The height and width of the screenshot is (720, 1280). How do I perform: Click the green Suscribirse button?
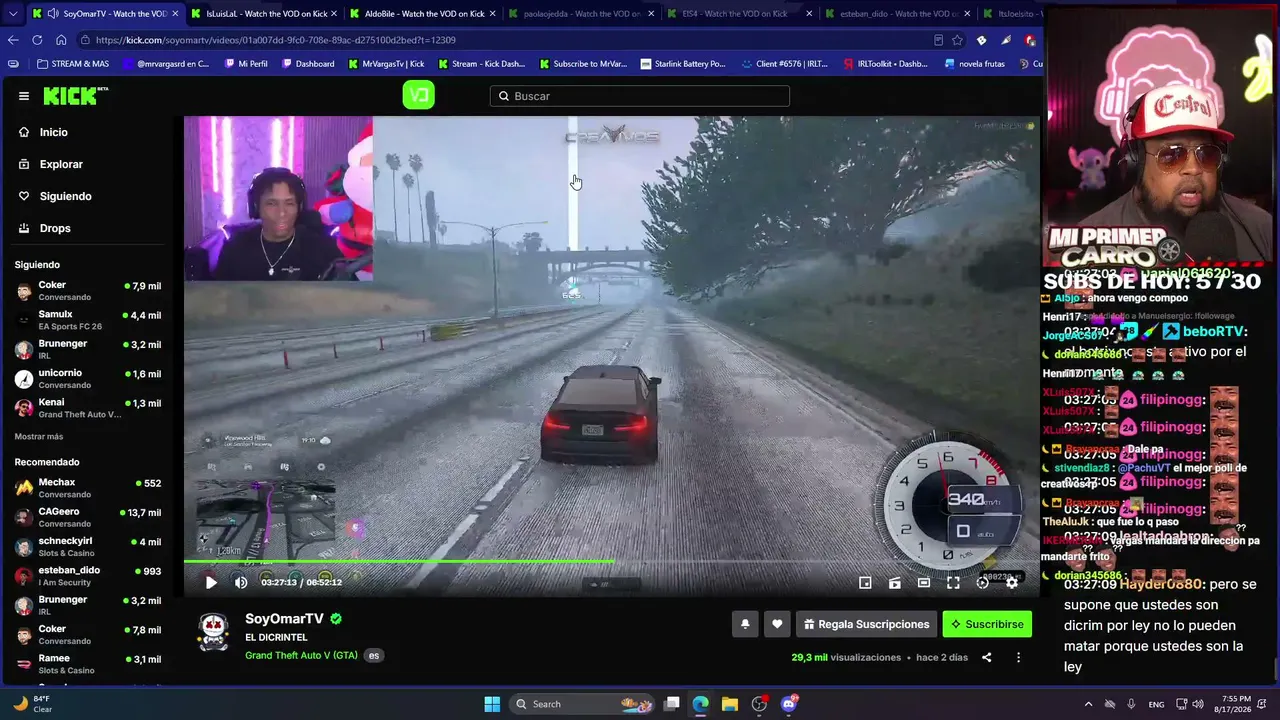point(987,624)
